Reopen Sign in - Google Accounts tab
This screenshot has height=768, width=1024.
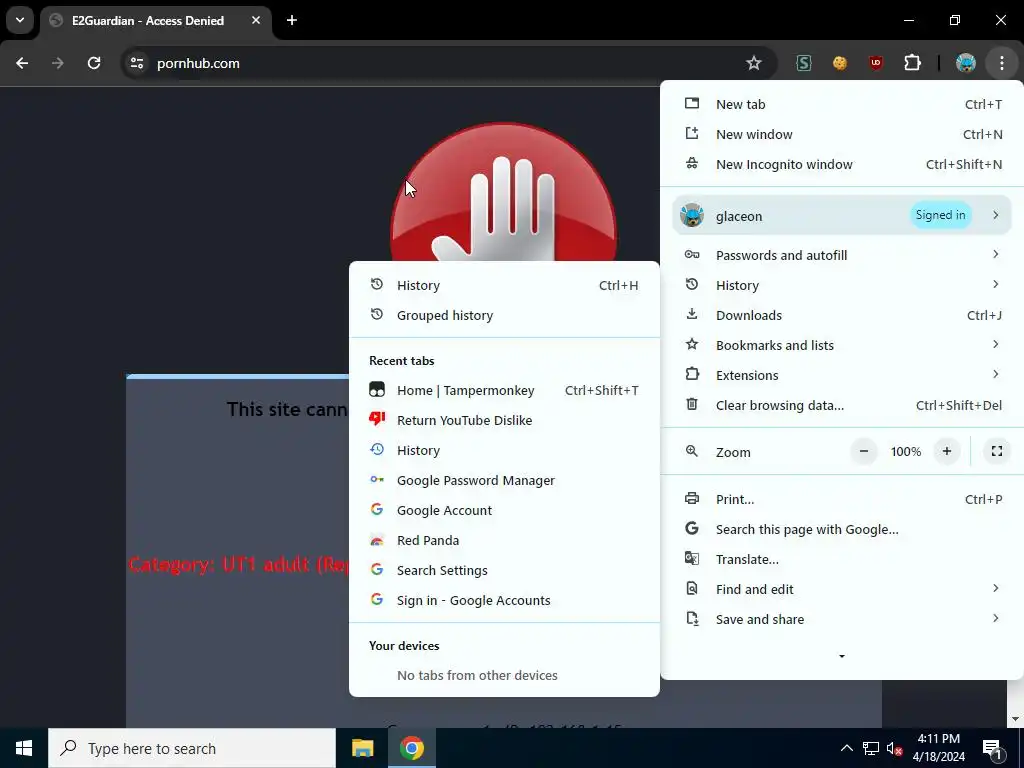tap(504, 601)
